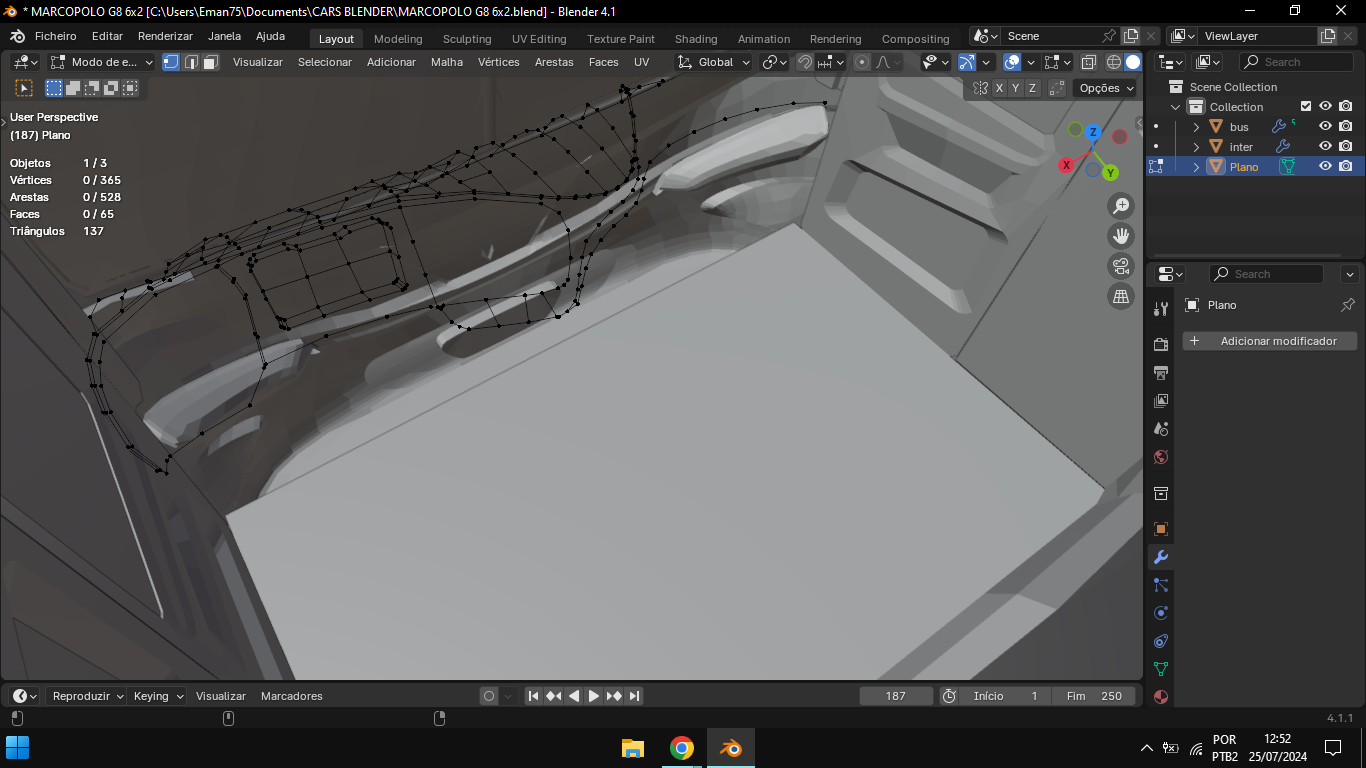The height and width of the screenshot is (768, 1366).
Task: Select the tweak select tool icon
Action: click(25, 88)
